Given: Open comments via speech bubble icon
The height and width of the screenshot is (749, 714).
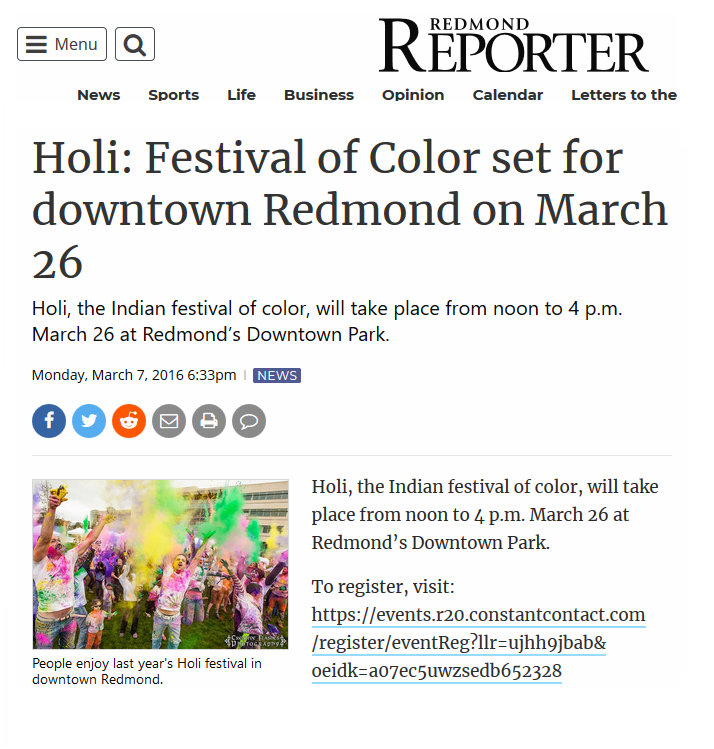Looking at the screenshot, I should coord(249,421).
